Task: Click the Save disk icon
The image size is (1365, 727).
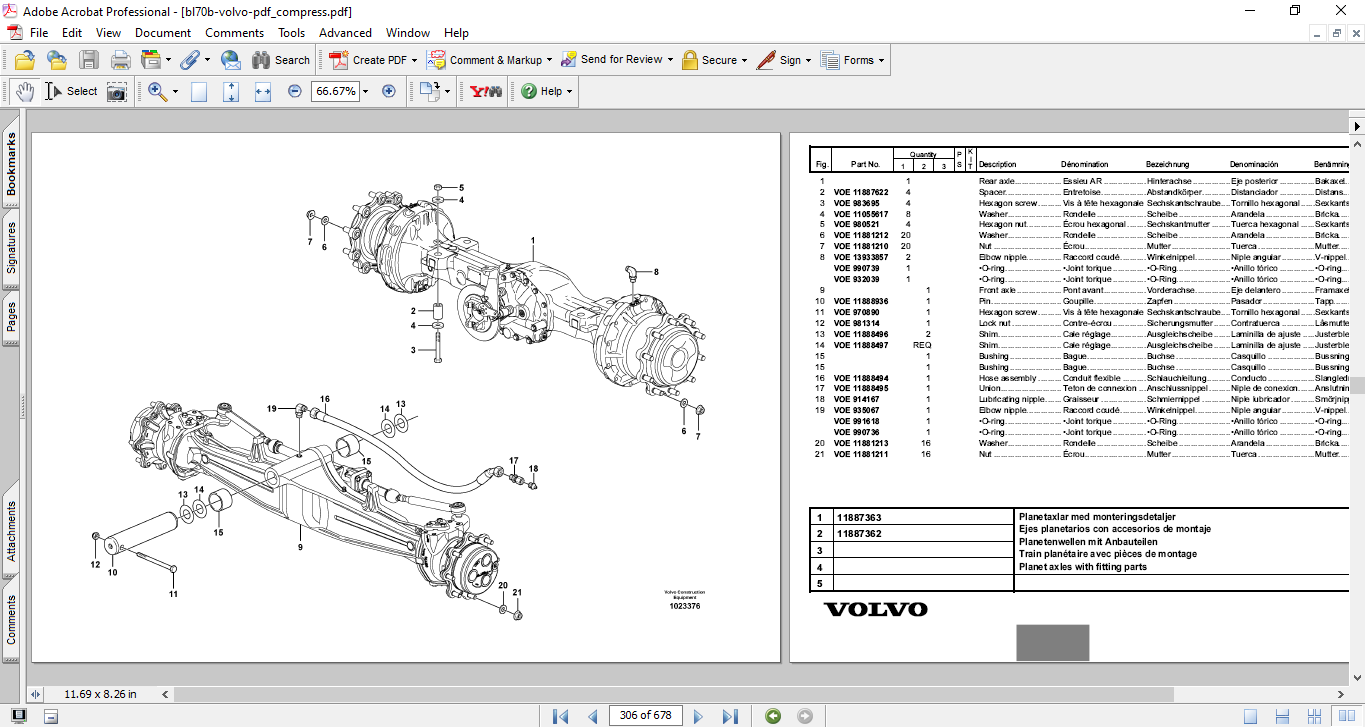Action: pyautogui.click(x=89, y=60)
